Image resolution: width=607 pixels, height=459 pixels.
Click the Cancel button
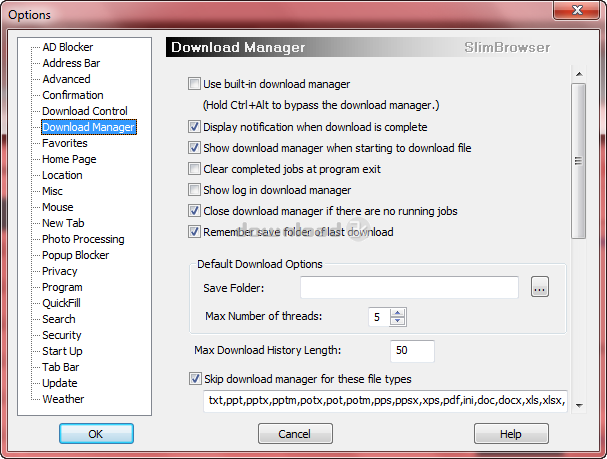click(295, 434)
